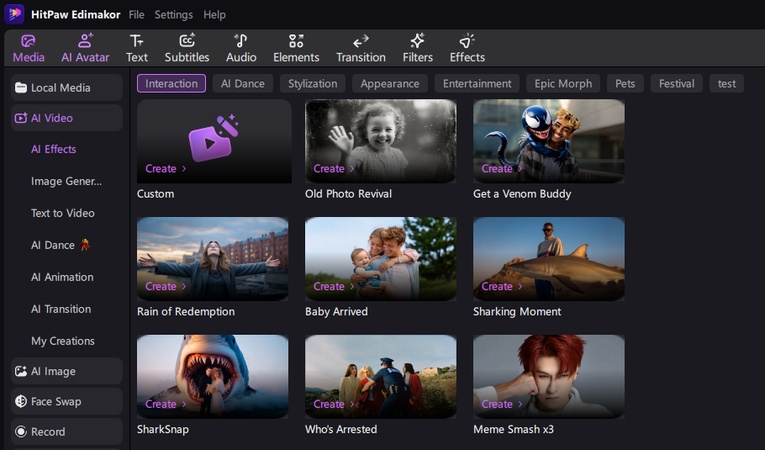765x450 pixels.
Task: Open the Elements toolbar icon
Action: pyautogui.click(x=296, y=41)
